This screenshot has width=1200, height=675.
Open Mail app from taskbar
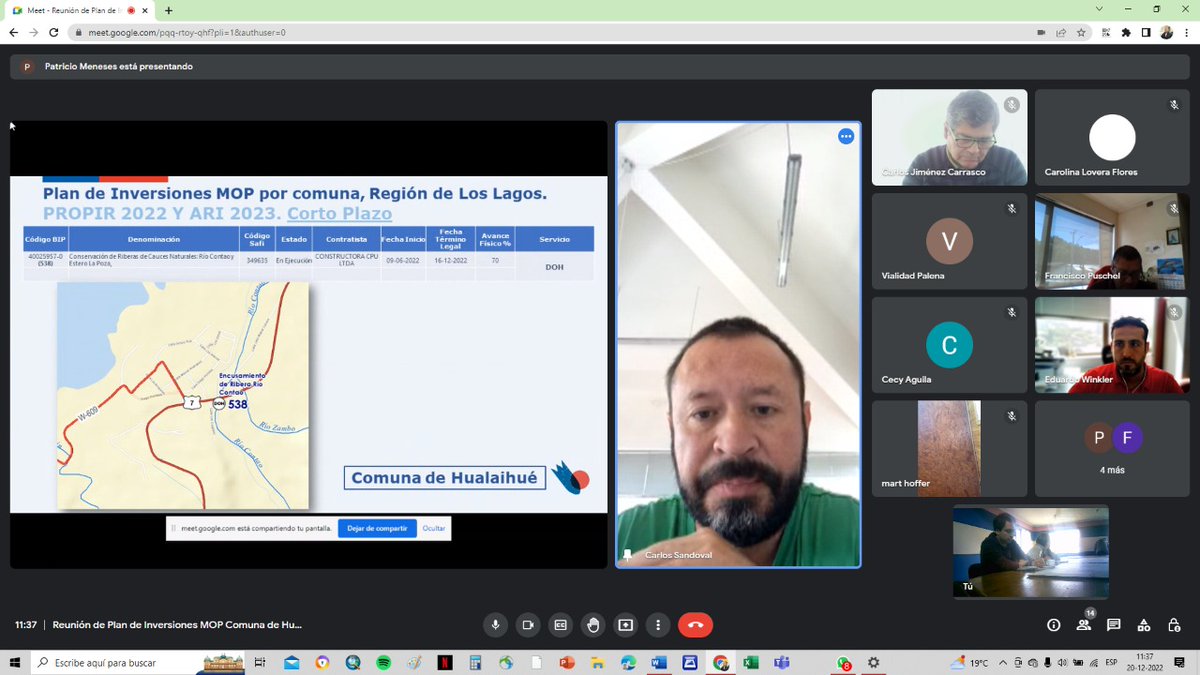pos(291,663)
